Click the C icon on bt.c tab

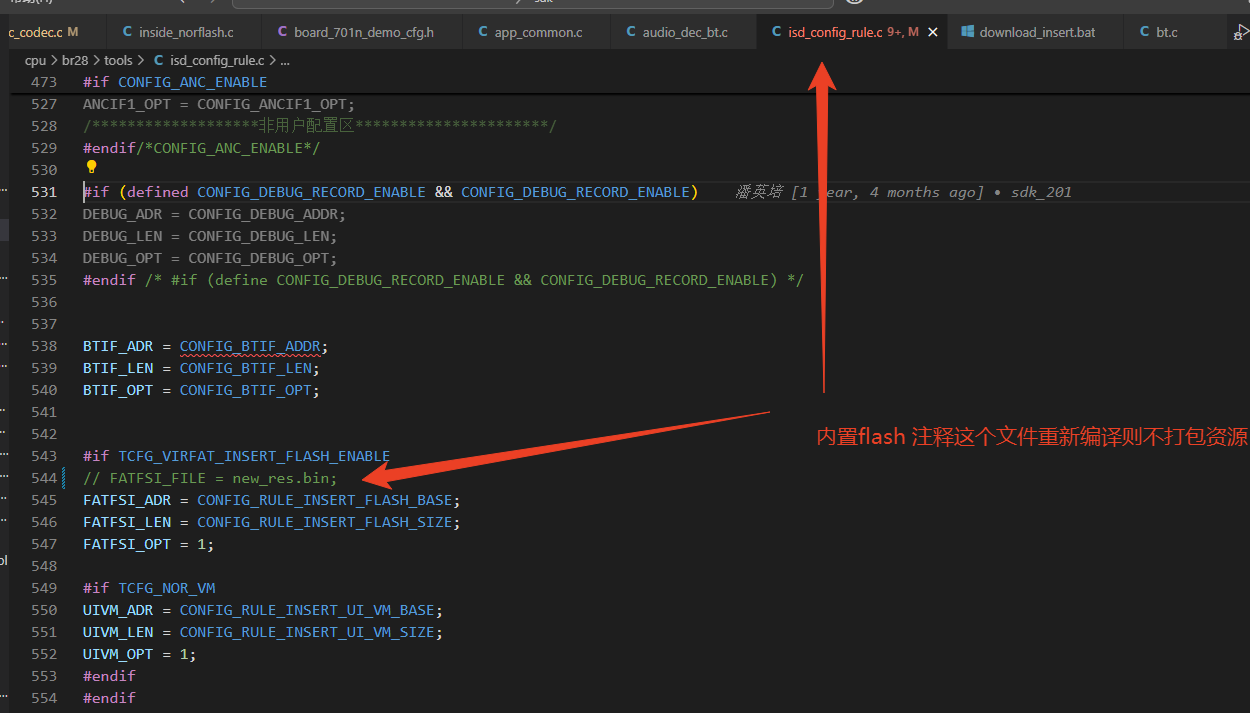1145,32
